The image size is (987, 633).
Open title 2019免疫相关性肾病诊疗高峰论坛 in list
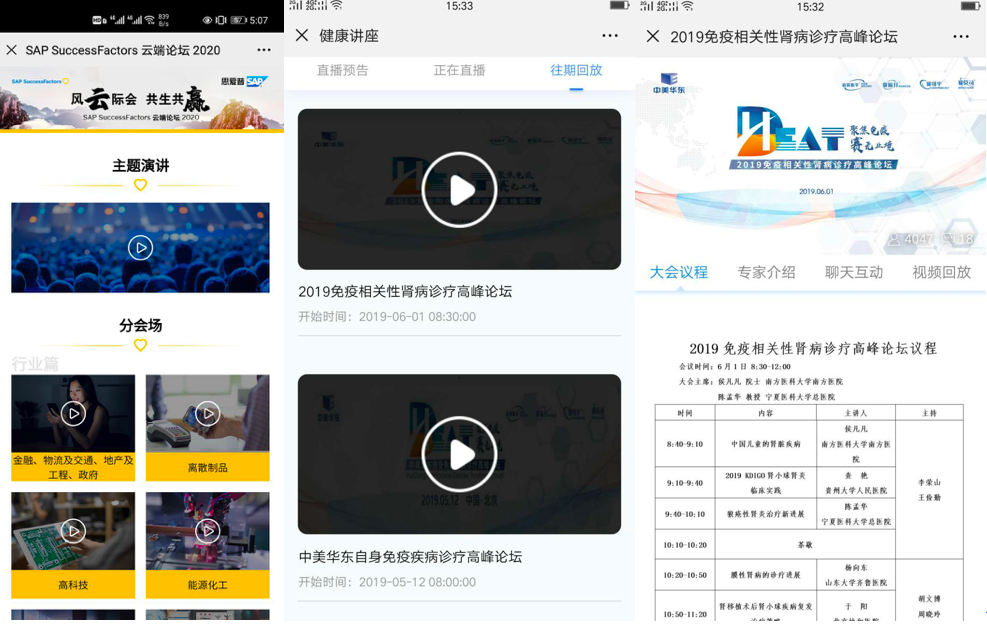click(x=405, y=291)
